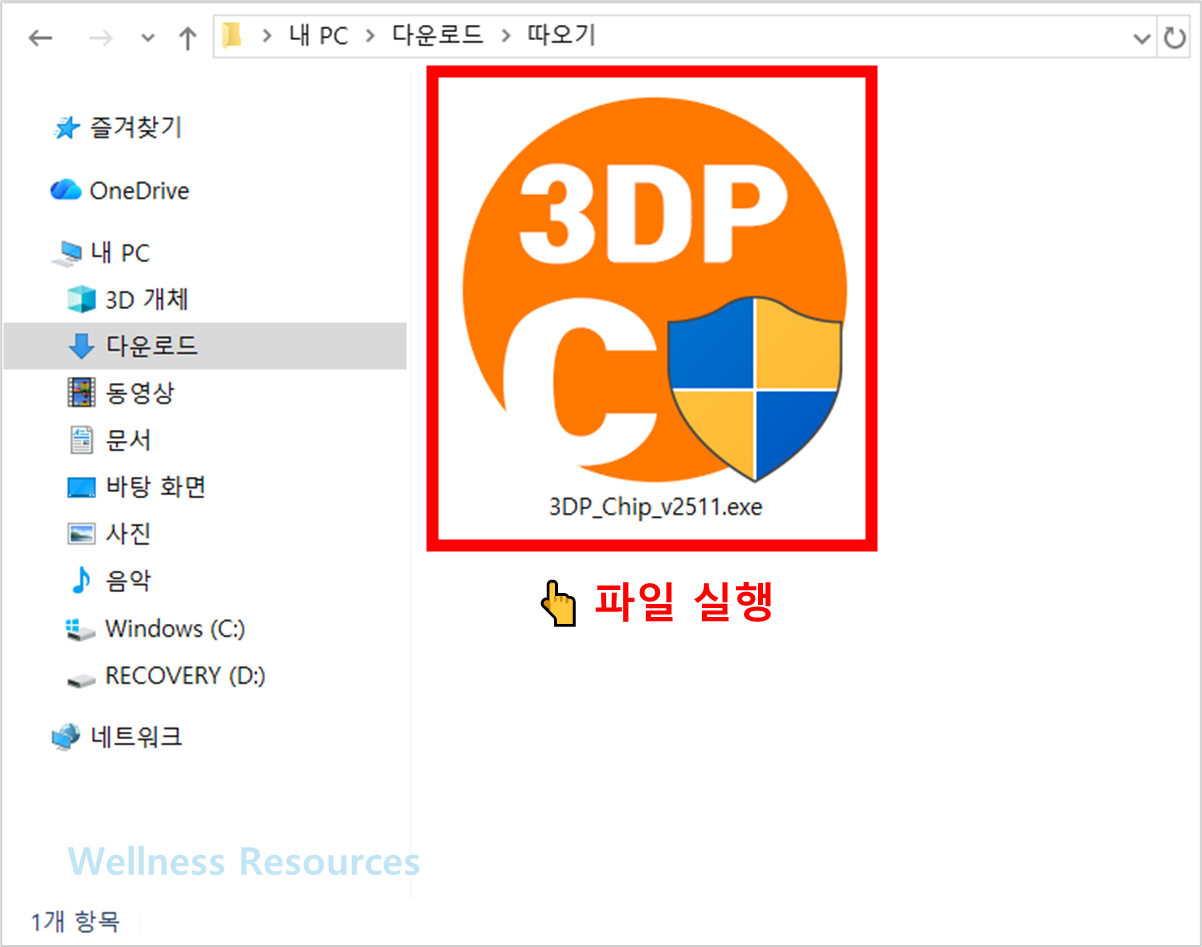The width and height of the screenshot is (1202, 947).
Task: Open 네트워크 in sidebar
Action: pyautogui.click(x=137, y=737)
